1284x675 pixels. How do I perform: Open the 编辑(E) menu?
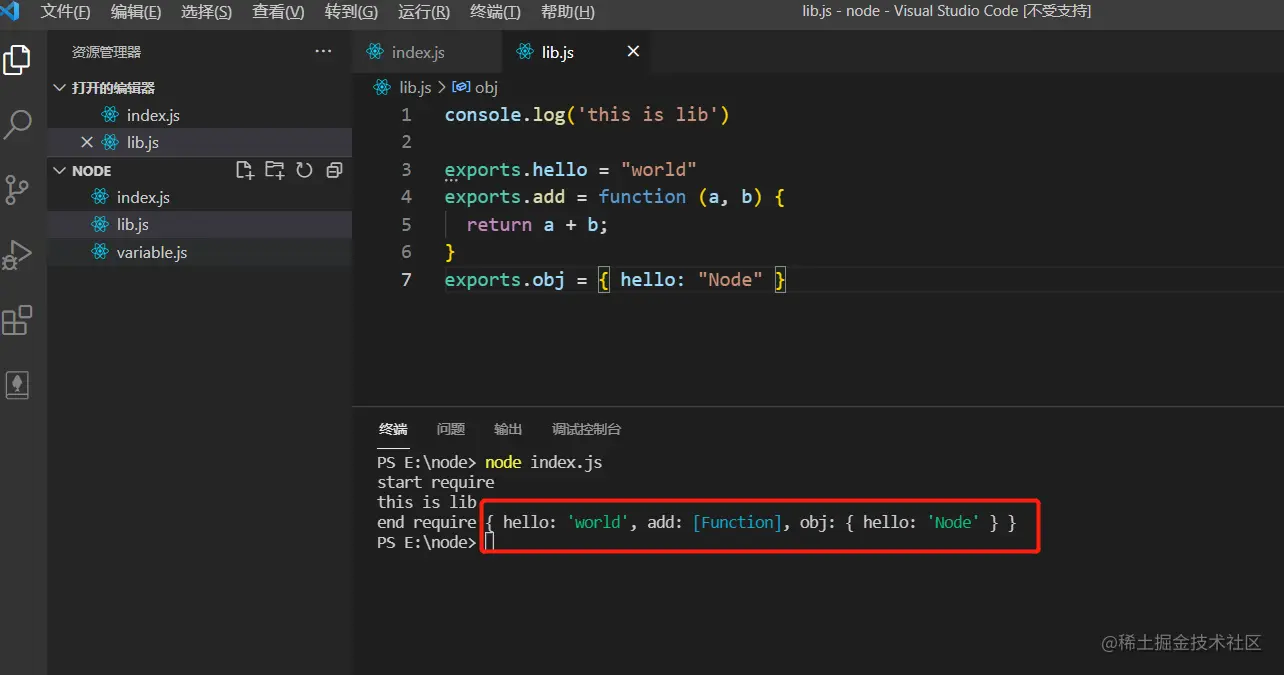coord(136,12)
